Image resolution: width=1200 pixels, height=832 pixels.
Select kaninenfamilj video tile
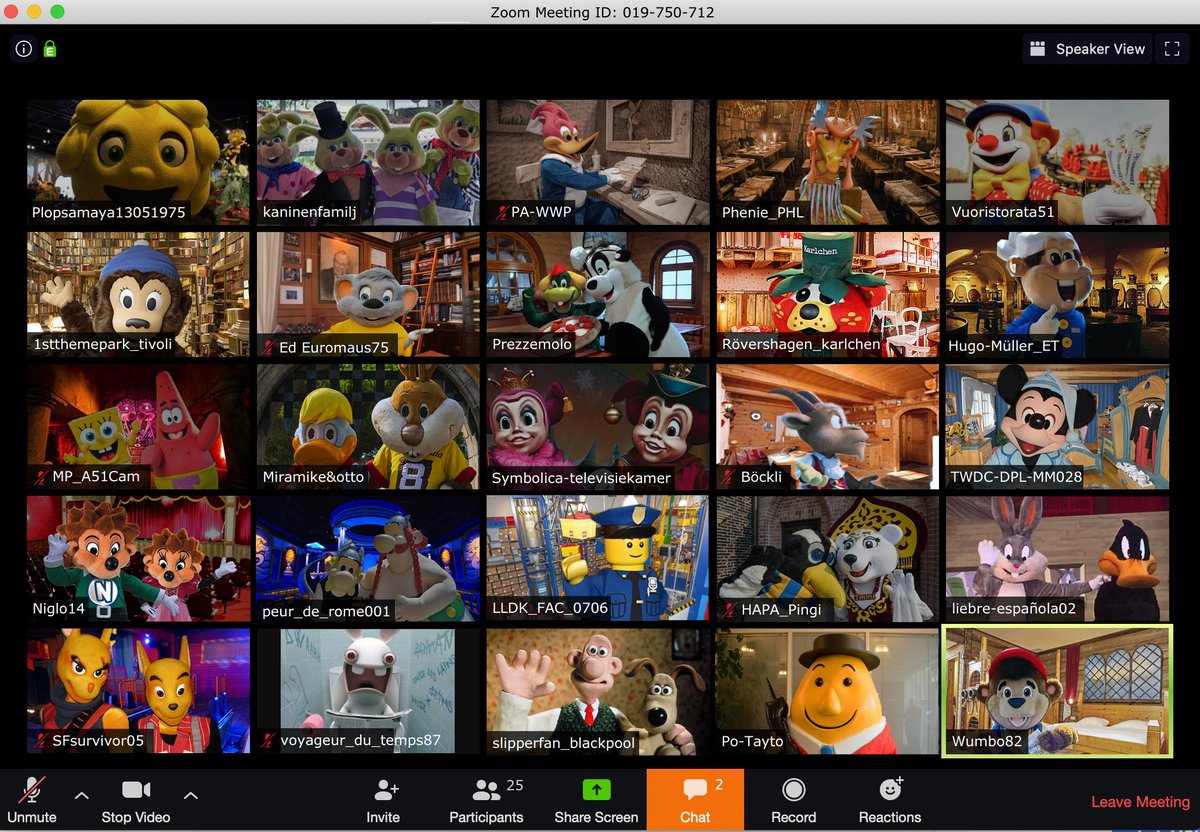(x=368, y=161)
